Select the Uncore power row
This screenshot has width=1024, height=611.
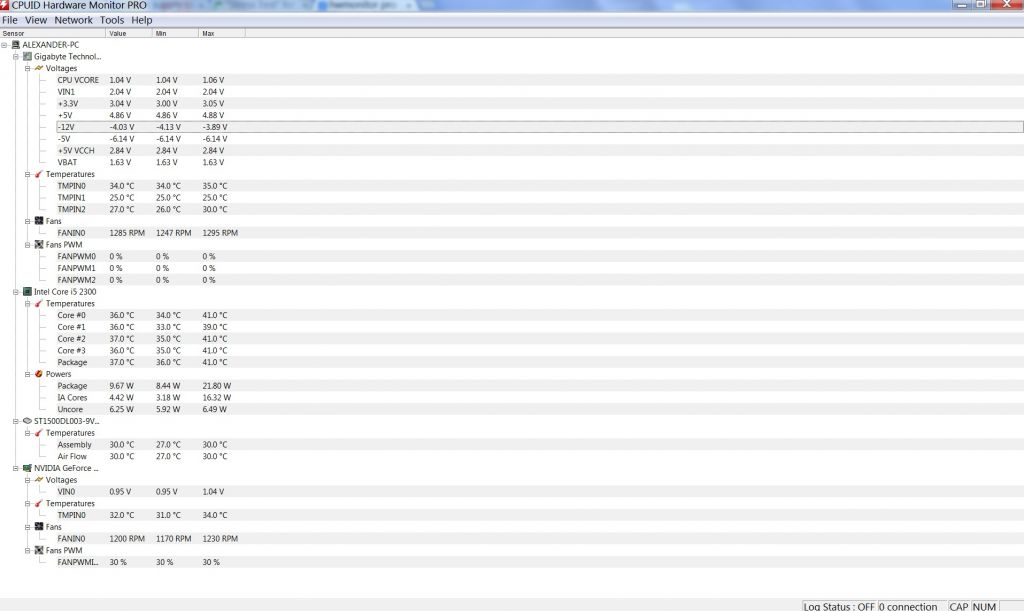click(x=539, y=409)
